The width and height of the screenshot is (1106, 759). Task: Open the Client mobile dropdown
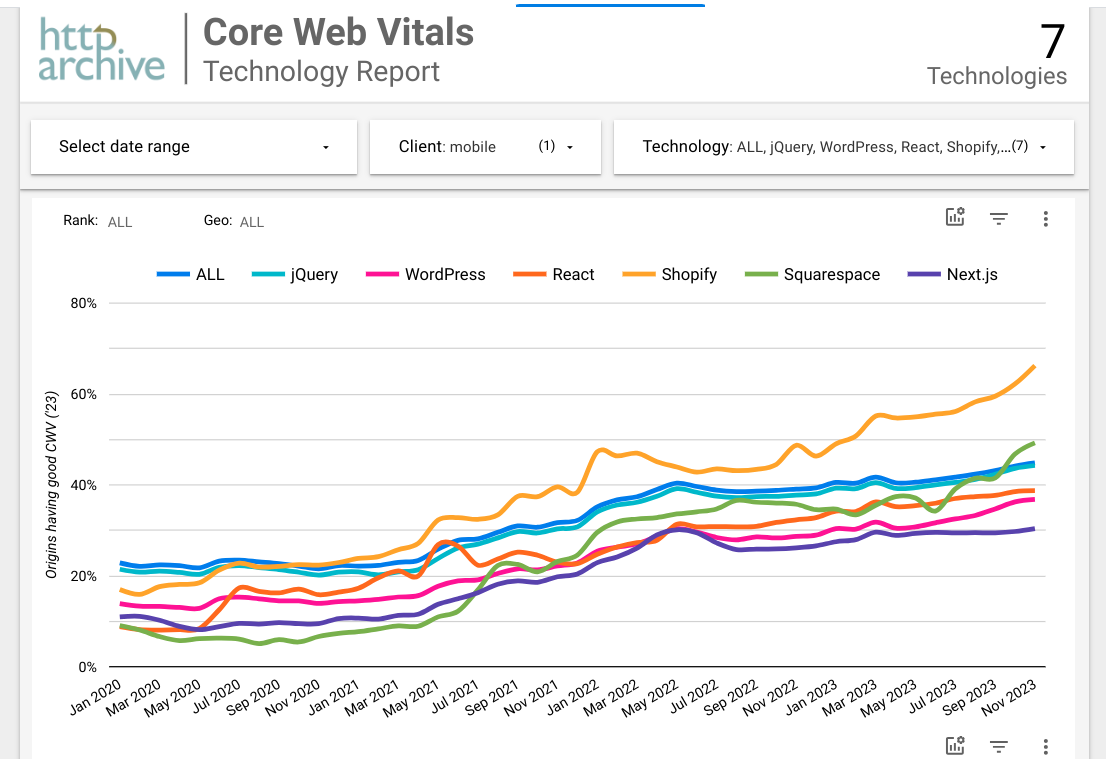(x=485, y=147)
